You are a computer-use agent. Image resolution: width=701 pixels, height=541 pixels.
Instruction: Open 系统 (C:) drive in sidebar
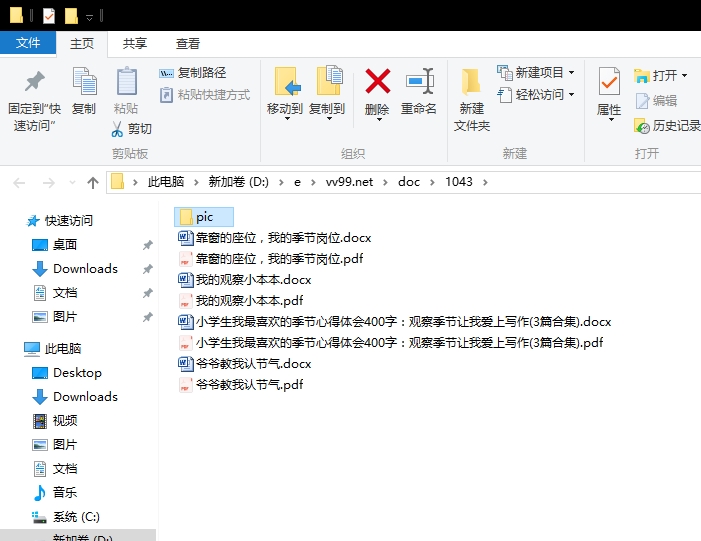click(x=66, y=517)
